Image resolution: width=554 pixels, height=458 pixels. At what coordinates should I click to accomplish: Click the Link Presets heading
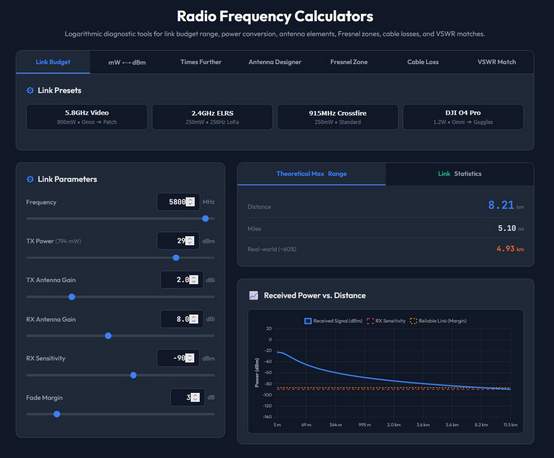point(59,90)
